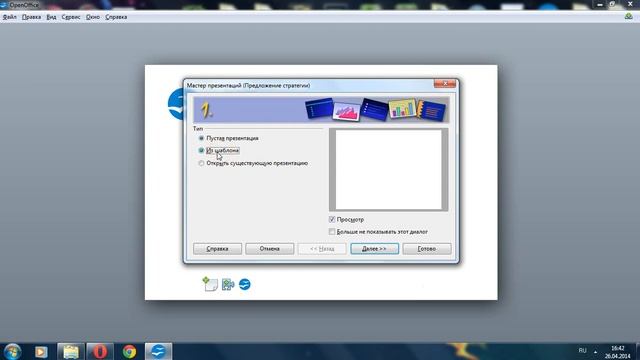Viewport: 640px width, 360px height.
Task: Click the 'Справка' button in the wizard
Action: 217,249
